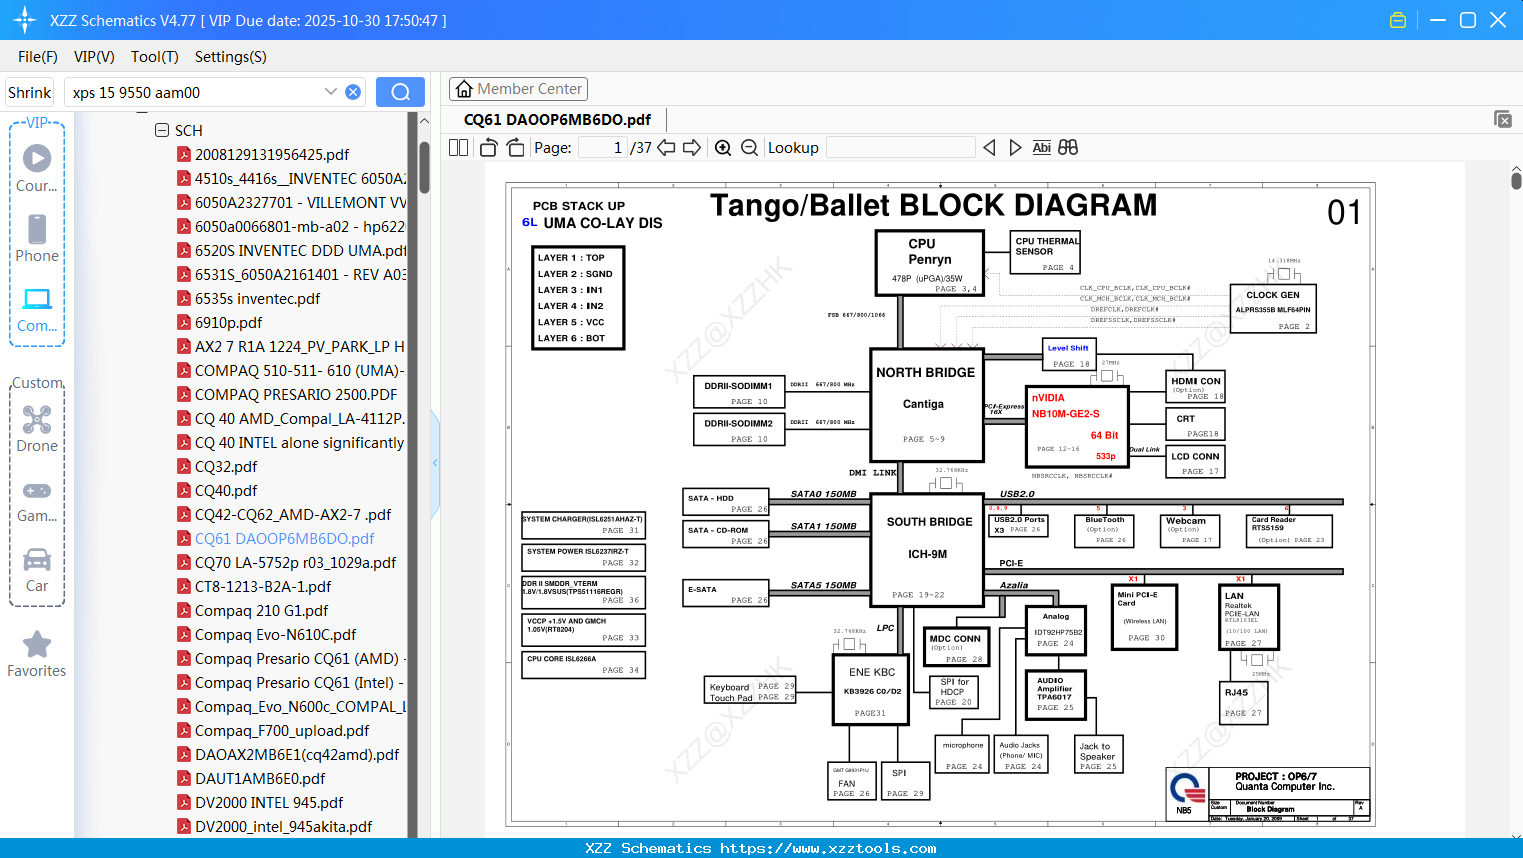Open 2008129131956425.pdf

tap(272, 155)
